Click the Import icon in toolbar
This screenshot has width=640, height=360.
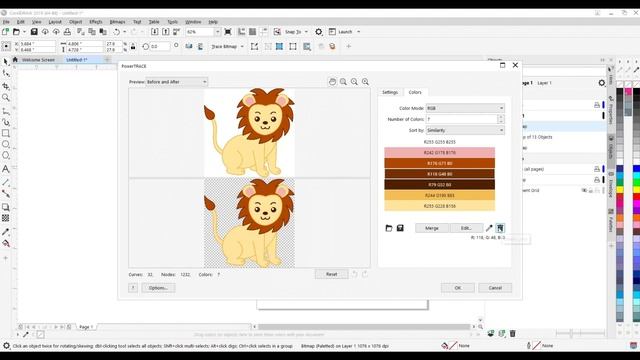[x=154, y=32]
